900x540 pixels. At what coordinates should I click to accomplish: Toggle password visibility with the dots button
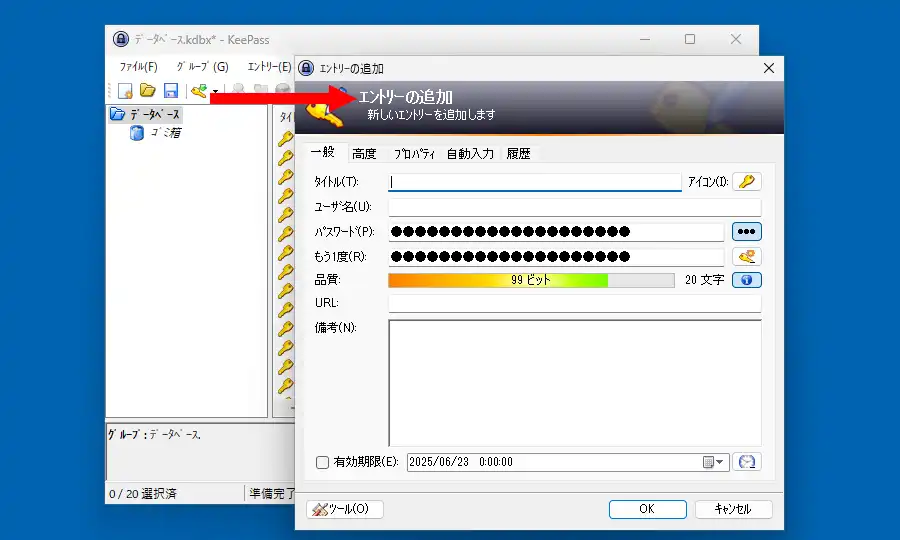pyautogui.click(x=747, y=232)
